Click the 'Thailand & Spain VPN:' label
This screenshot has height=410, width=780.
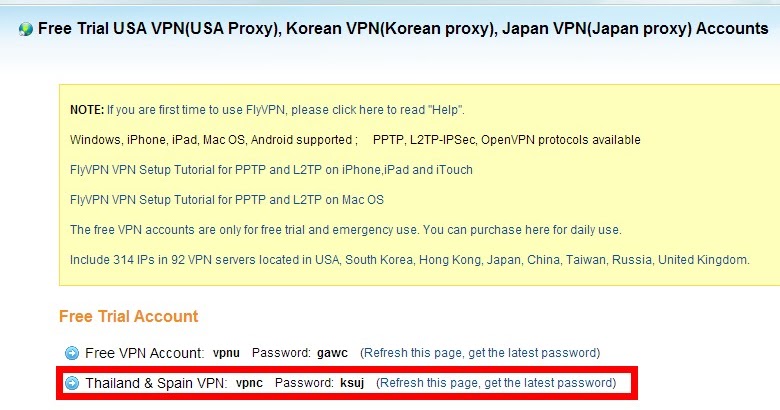click(x=156, y=383)
